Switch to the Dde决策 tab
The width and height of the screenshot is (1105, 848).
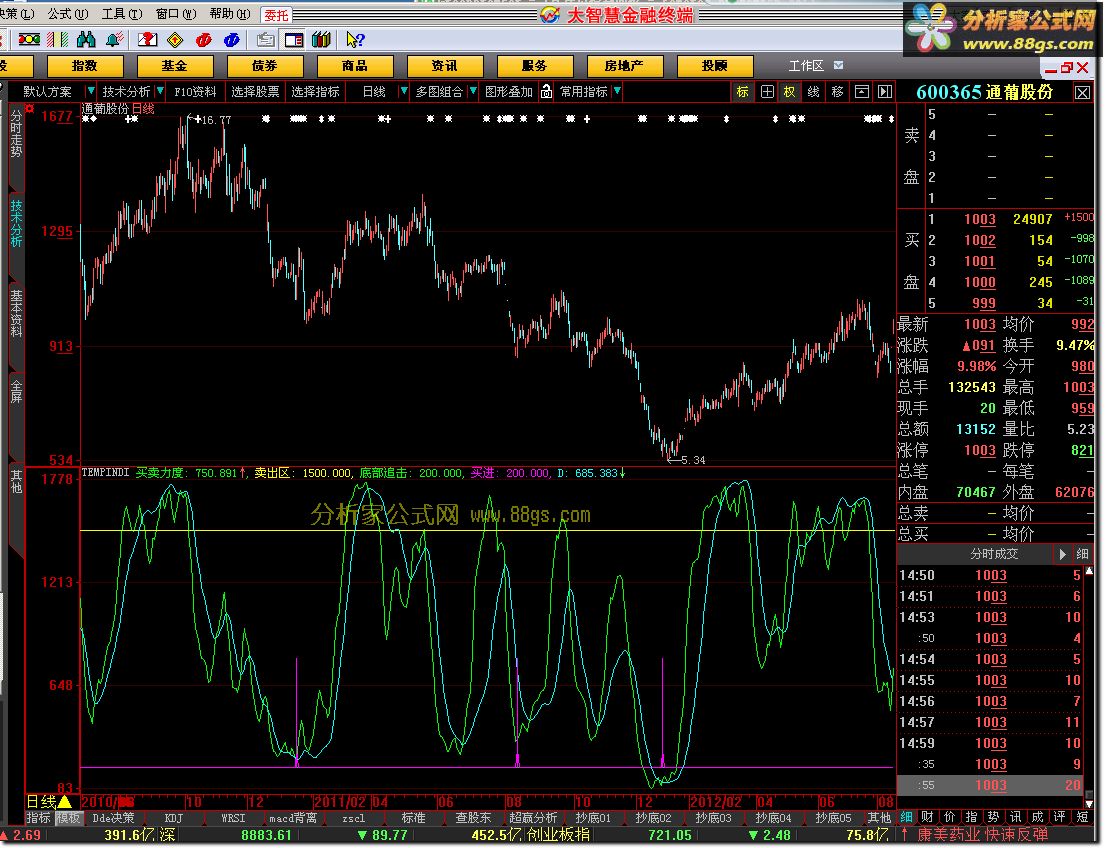click(x=113, y=818)
